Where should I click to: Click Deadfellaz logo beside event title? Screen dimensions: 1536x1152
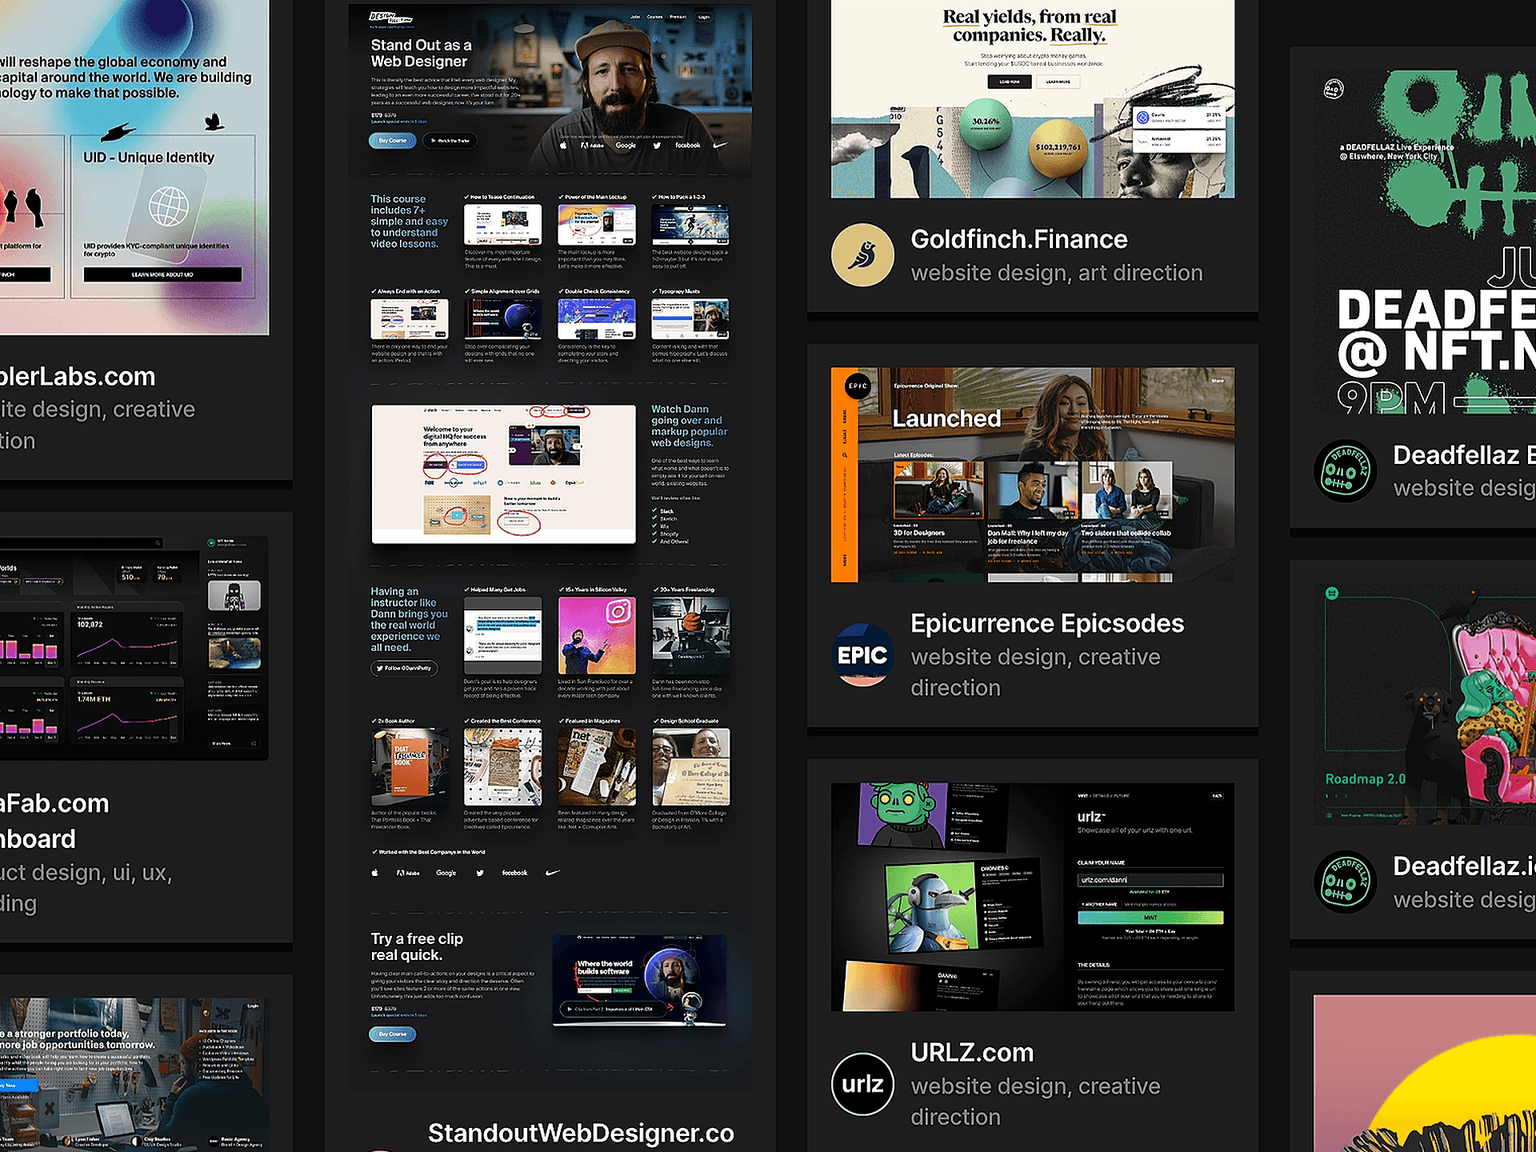point(1345,471)
